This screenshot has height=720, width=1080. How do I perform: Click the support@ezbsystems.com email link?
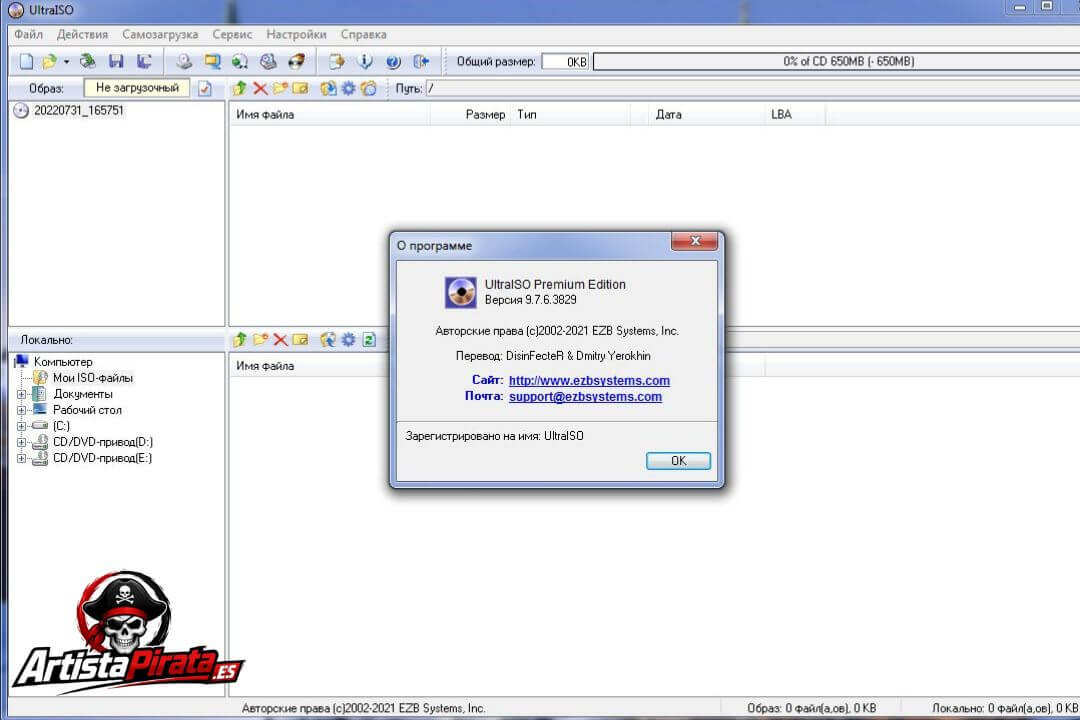click(x=585, y=396)
